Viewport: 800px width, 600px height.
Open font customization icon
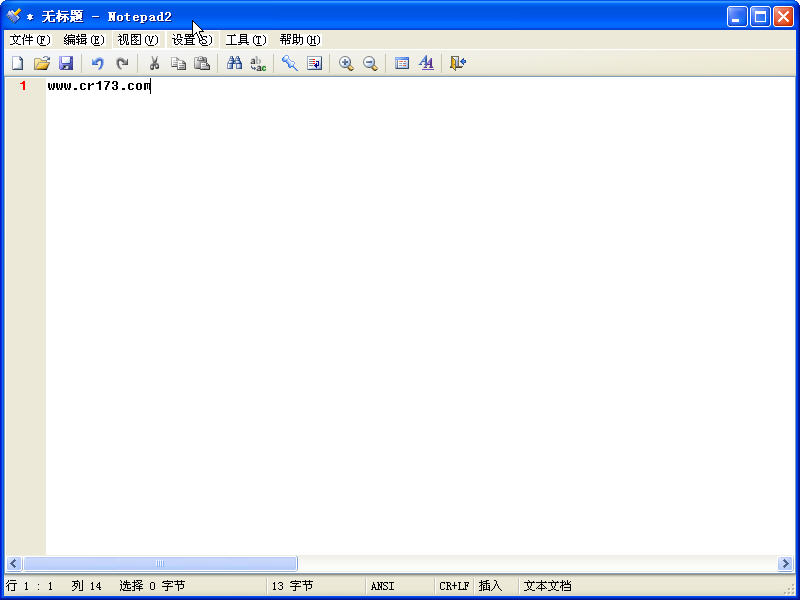pyautogui.click(x=426, y=63)
